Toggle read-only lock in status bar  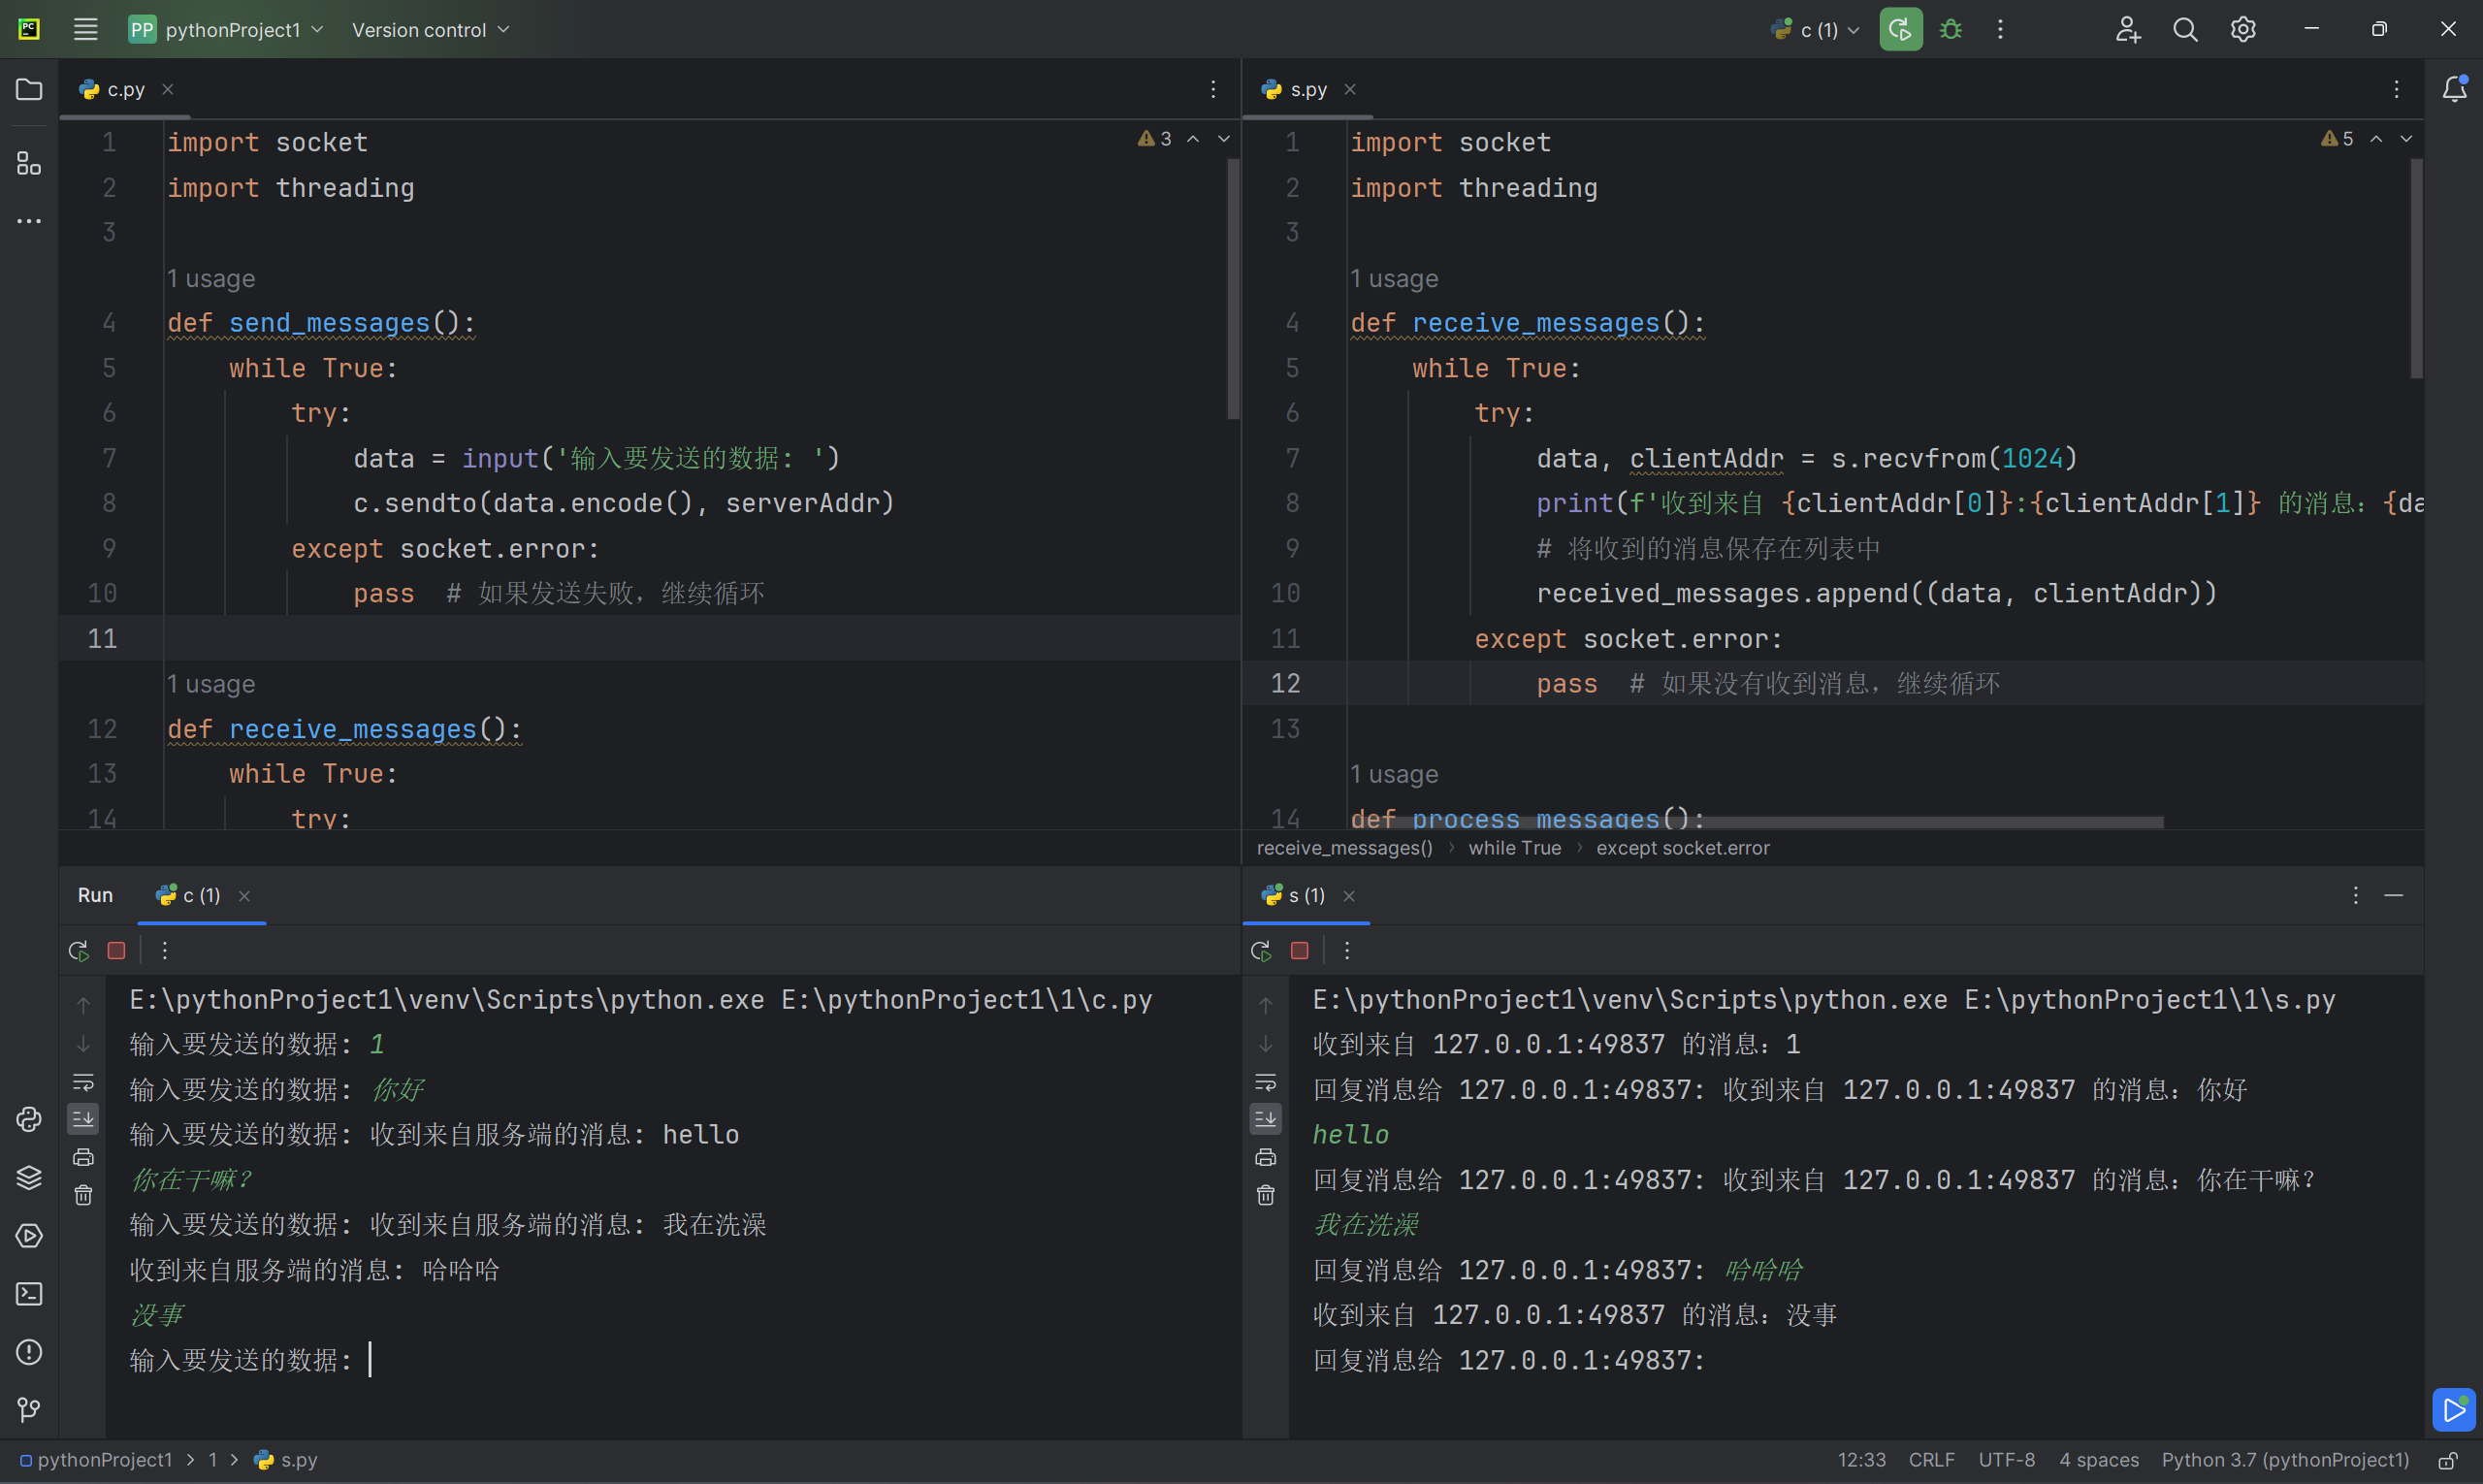tap(2448, 1460)
